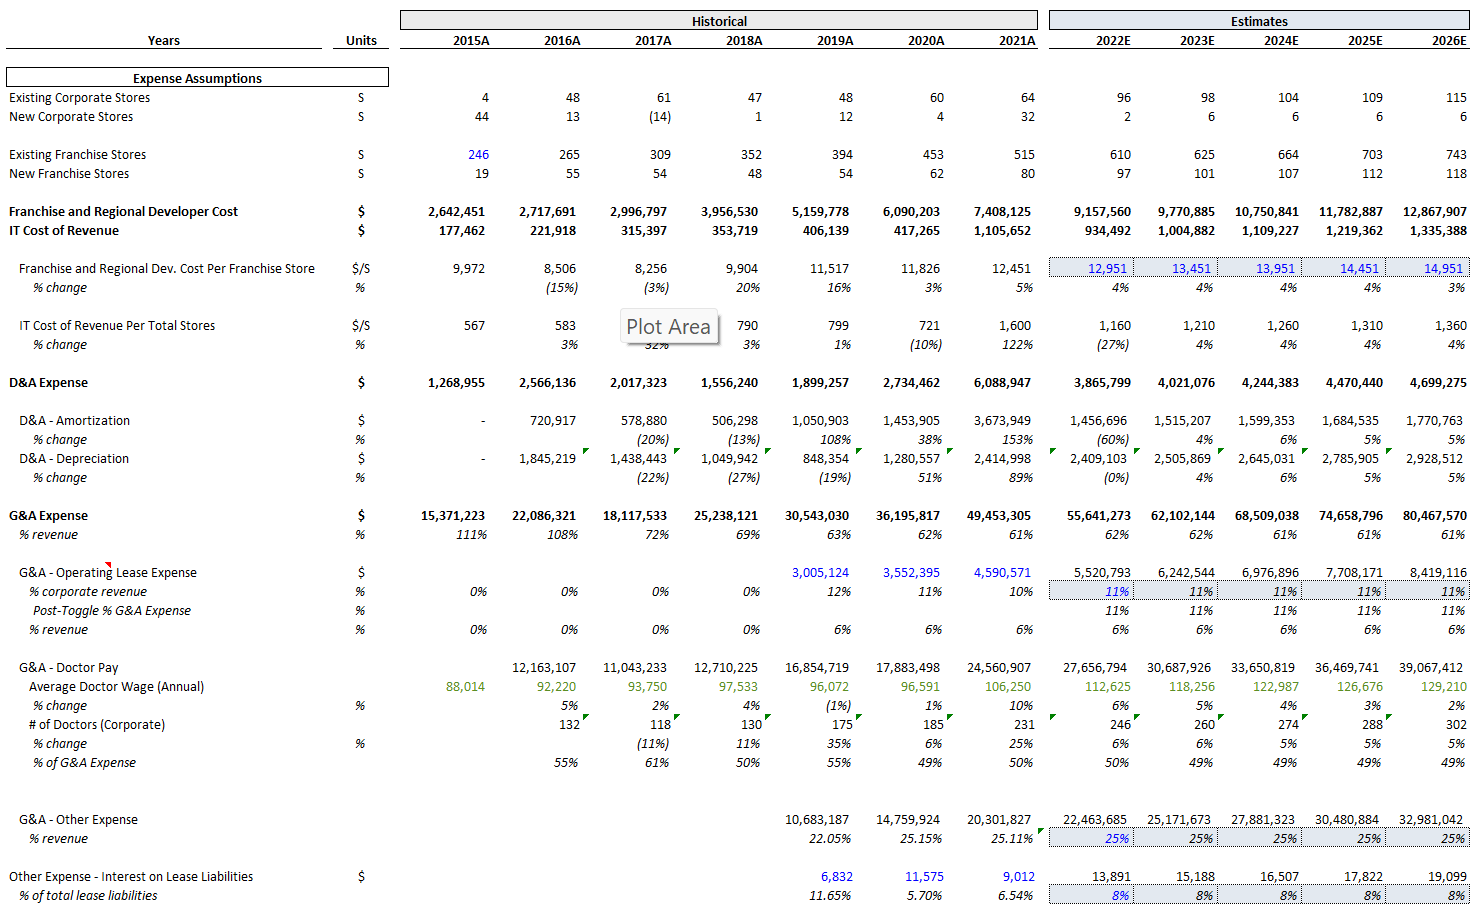
Task: Select the 80,467,570 G&A cell
Action: [x=1434, y=515]
